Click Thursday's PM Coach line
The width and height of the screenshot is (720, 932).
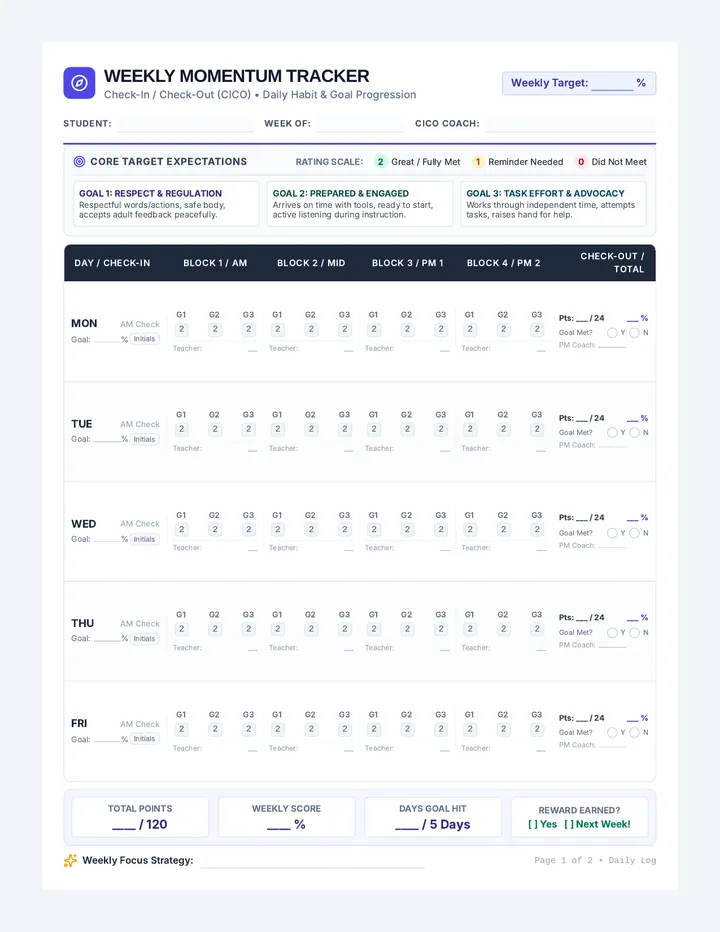point(611,645)
